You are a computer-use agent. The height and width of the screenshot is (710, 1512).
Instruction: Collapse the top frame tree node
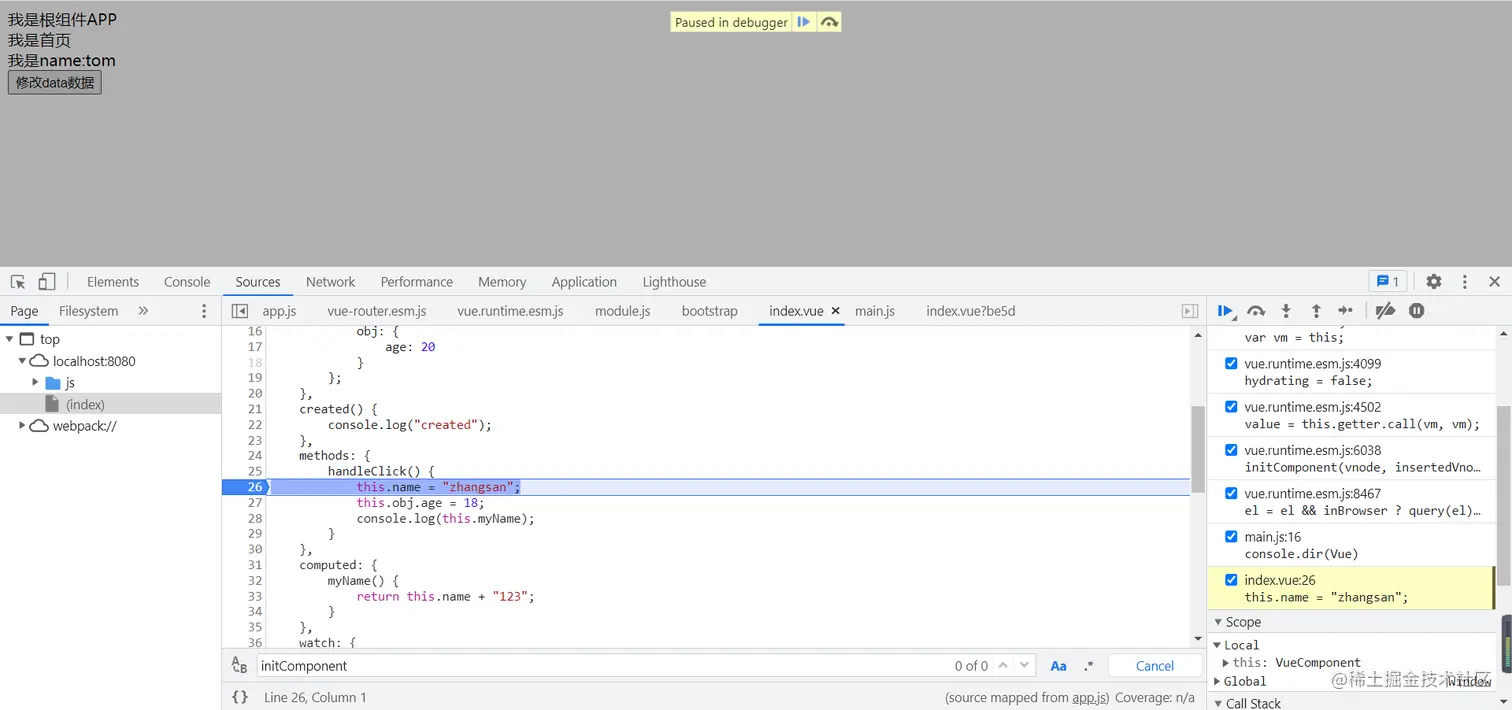9,339
